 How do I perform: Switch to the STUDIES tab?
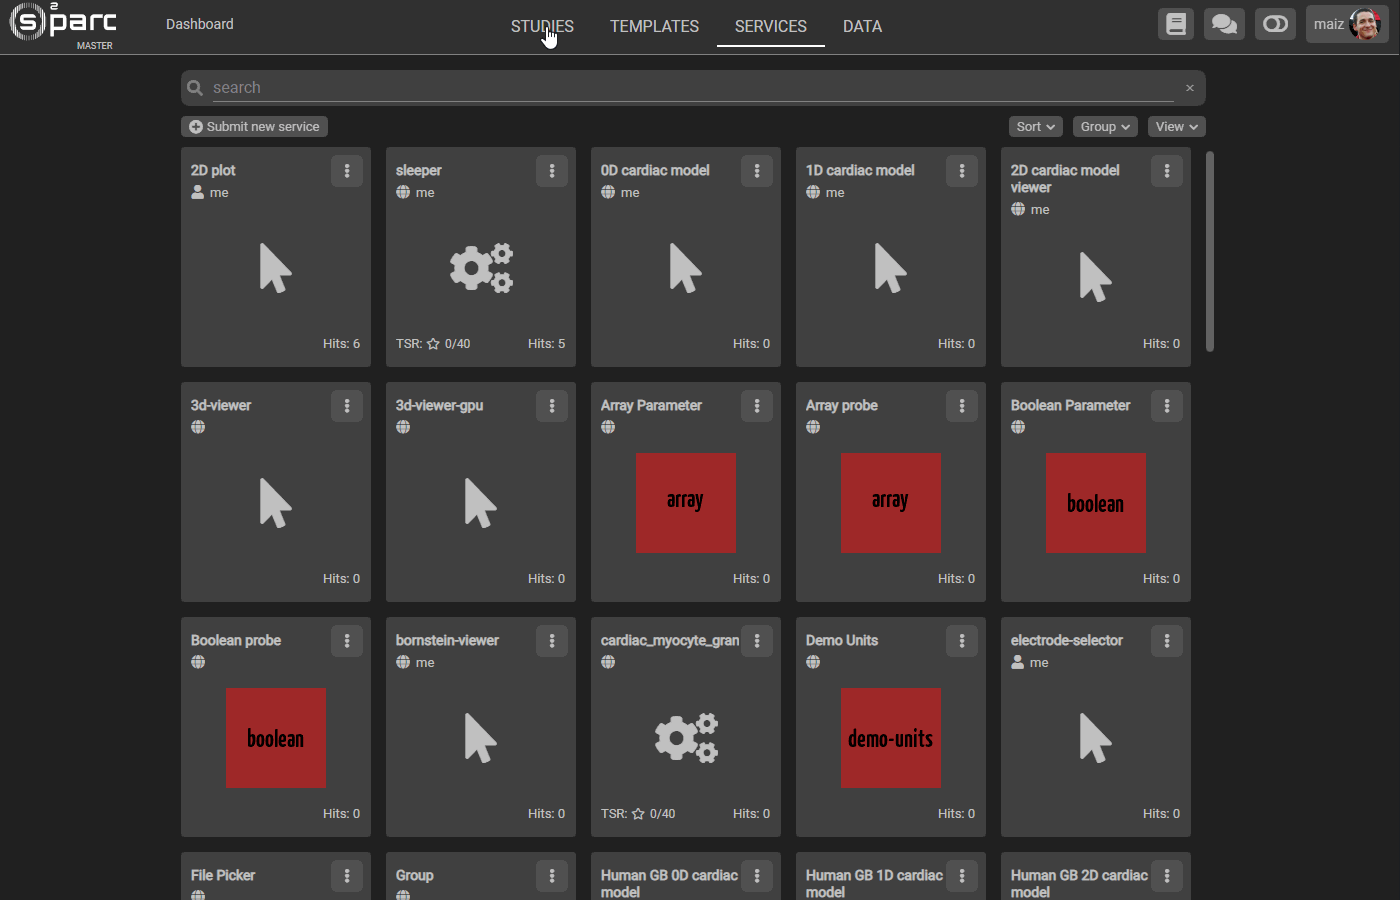[542, 26]
